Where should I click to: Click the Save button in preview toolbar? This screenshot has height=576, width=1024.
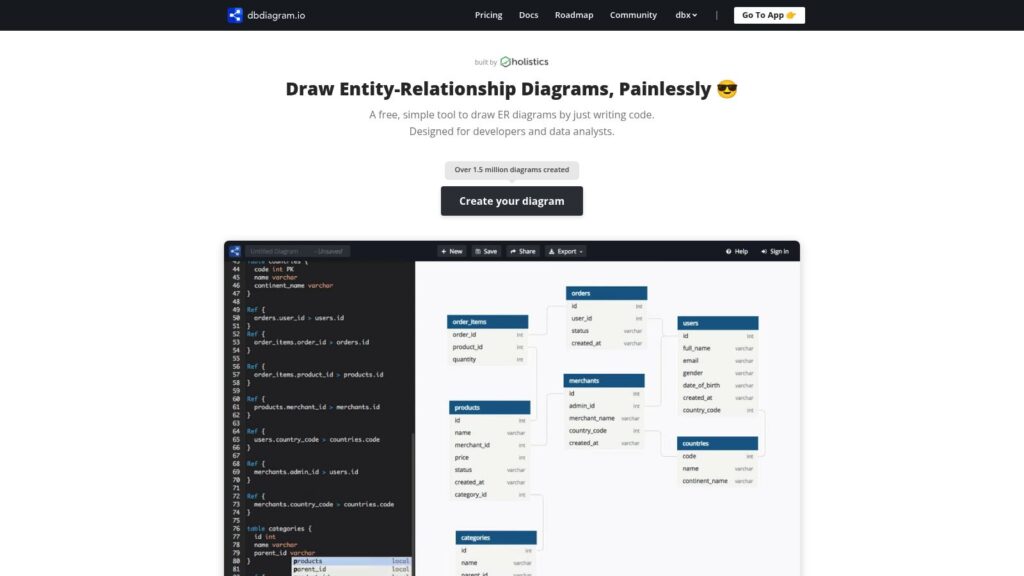pos(486,251)
